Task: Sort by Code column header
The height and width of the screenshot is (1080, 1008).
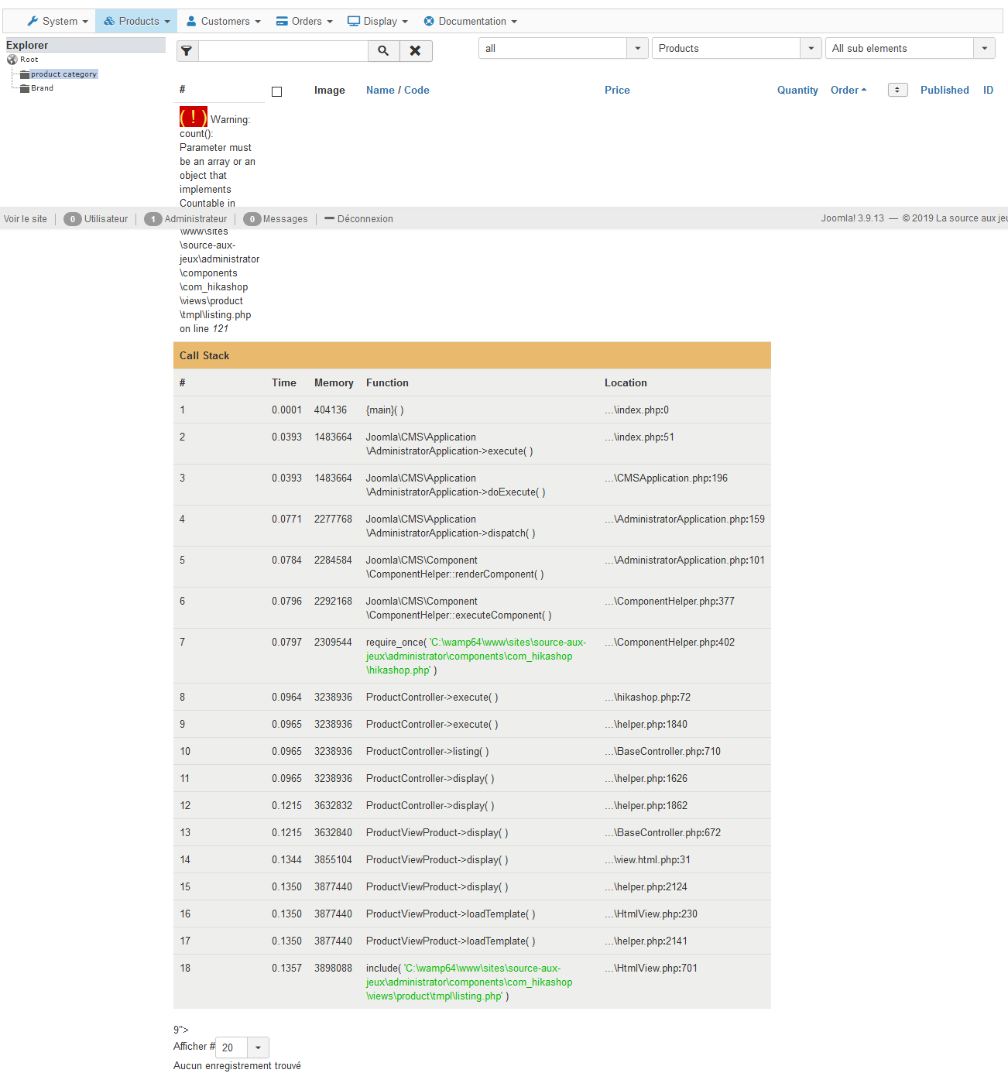Action: click(417, 90)
